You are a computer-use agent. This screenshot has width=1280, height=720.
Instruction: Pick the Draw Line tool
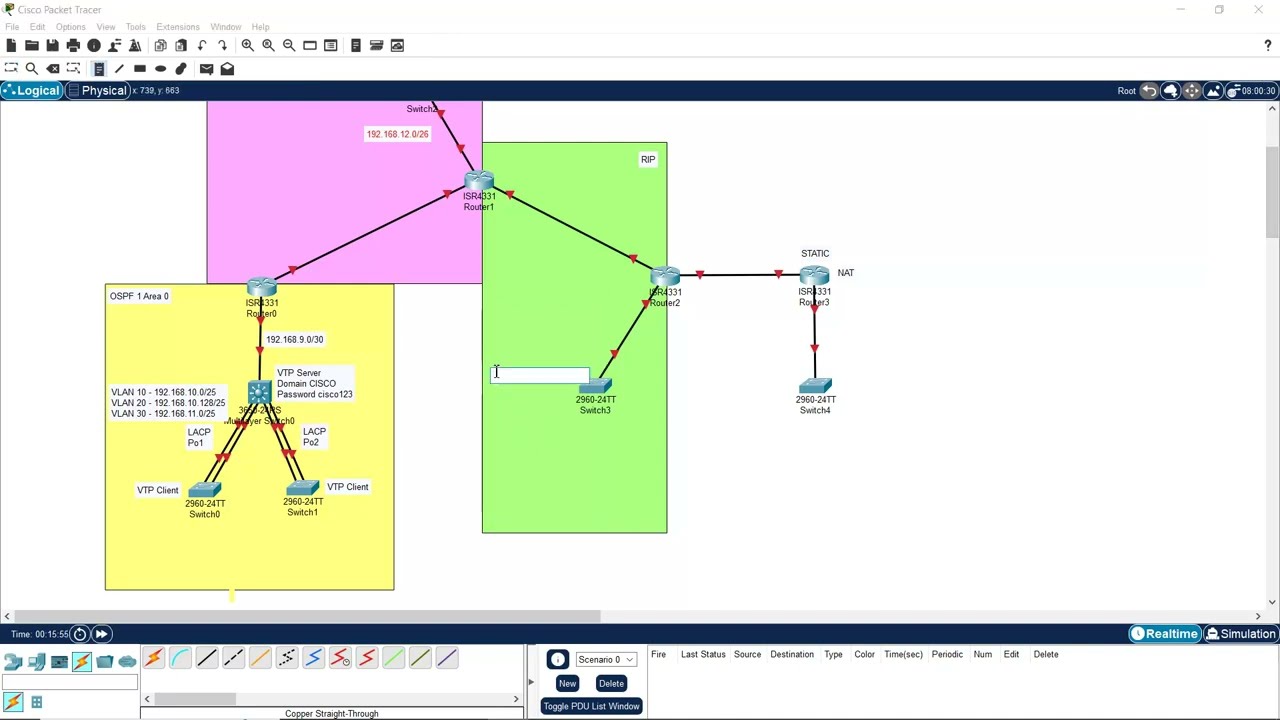[119, 68]
